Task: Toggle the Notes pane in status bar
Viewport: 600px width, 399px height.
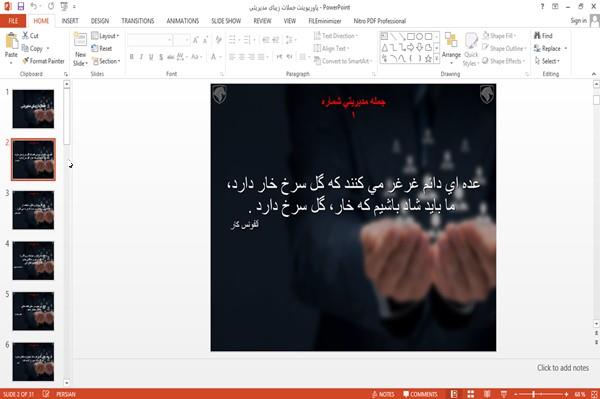Action: (383, 394)
